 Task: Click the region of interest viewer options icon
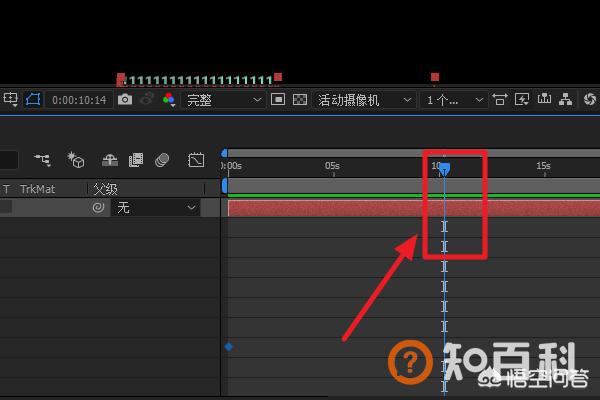tap(10, 100)
